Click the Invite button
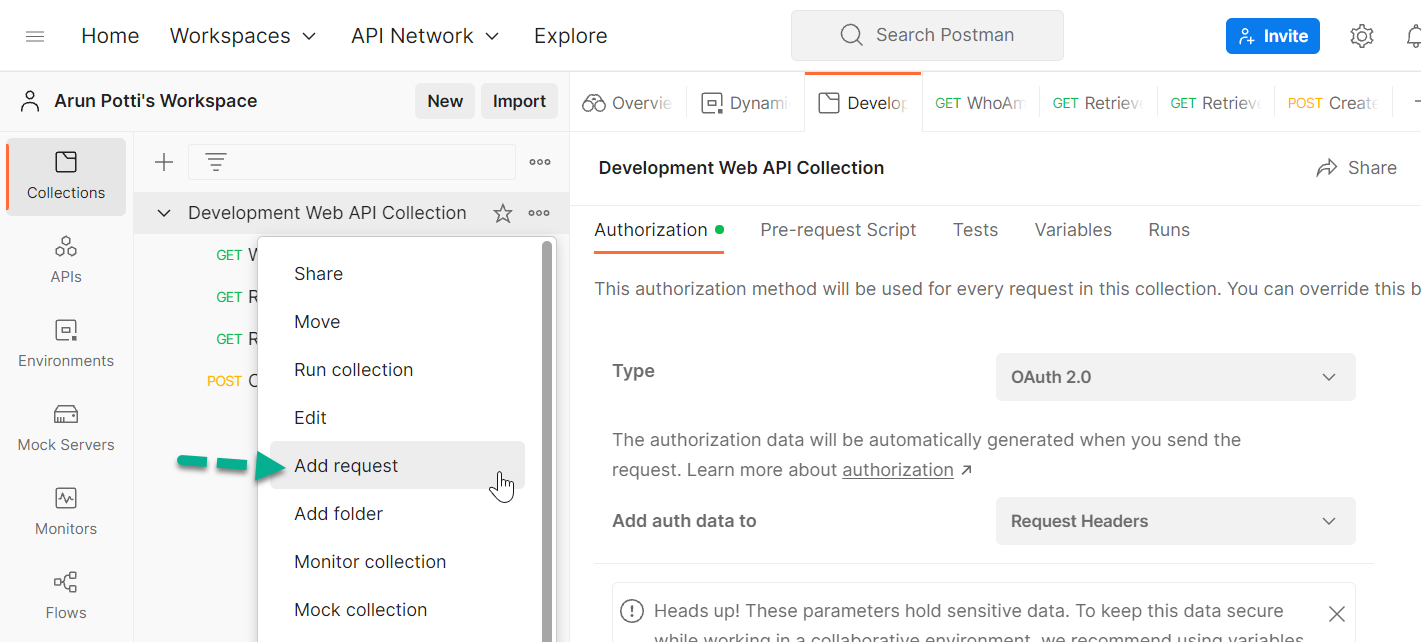Image resolution: width=1421 pixels, height=642 pixels. point(1272,35)
